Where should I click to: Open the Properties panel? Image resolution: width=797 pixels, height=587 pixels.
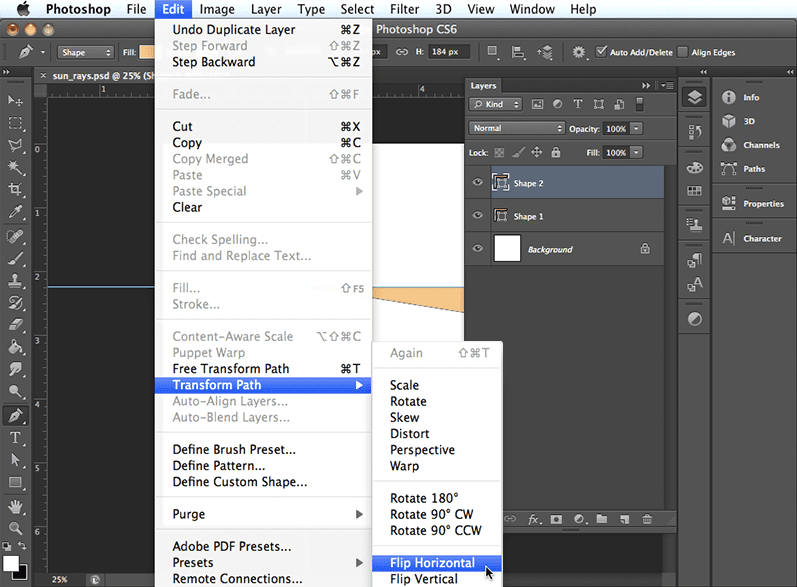click(x=753, y=203)
